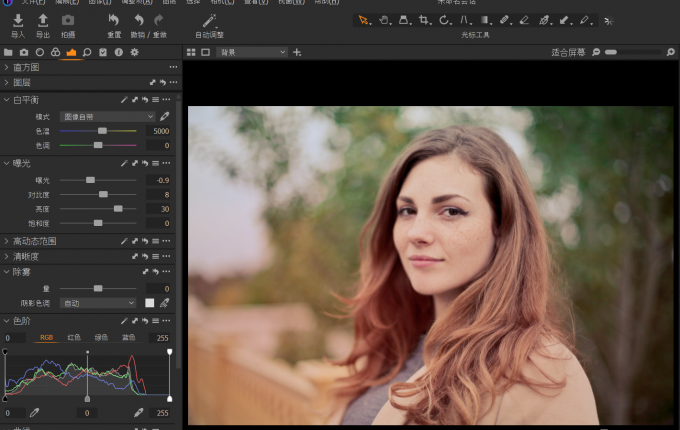This screenshot has height=430, width=680.
Task: Click the 拍摄 (Capture) camera icon
Action: pyautogui.click(x=68, y=20)
